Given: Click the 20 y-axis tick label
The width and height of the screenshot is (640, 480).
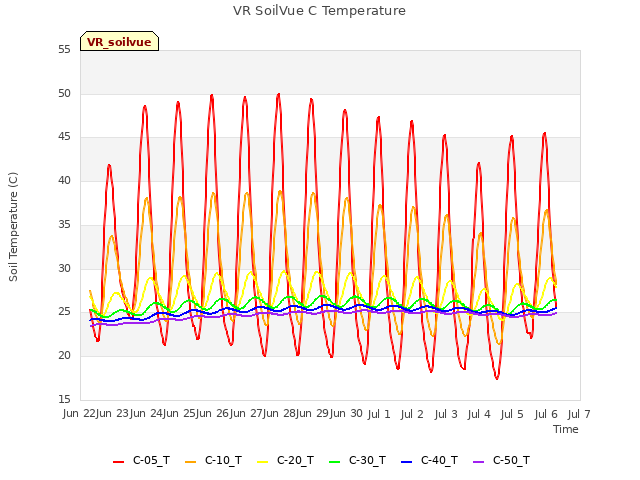Looking at the screenshot, I should [64, 356].
